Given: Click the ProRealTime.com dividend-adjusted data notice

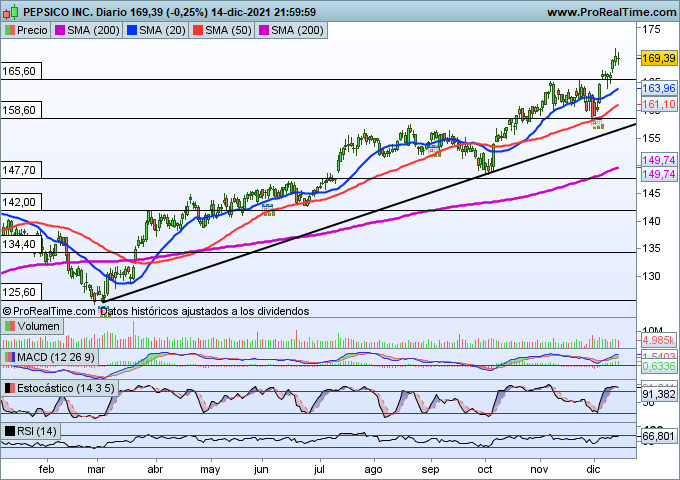Looking at the screenshot, I should click(x=156, y=311).
